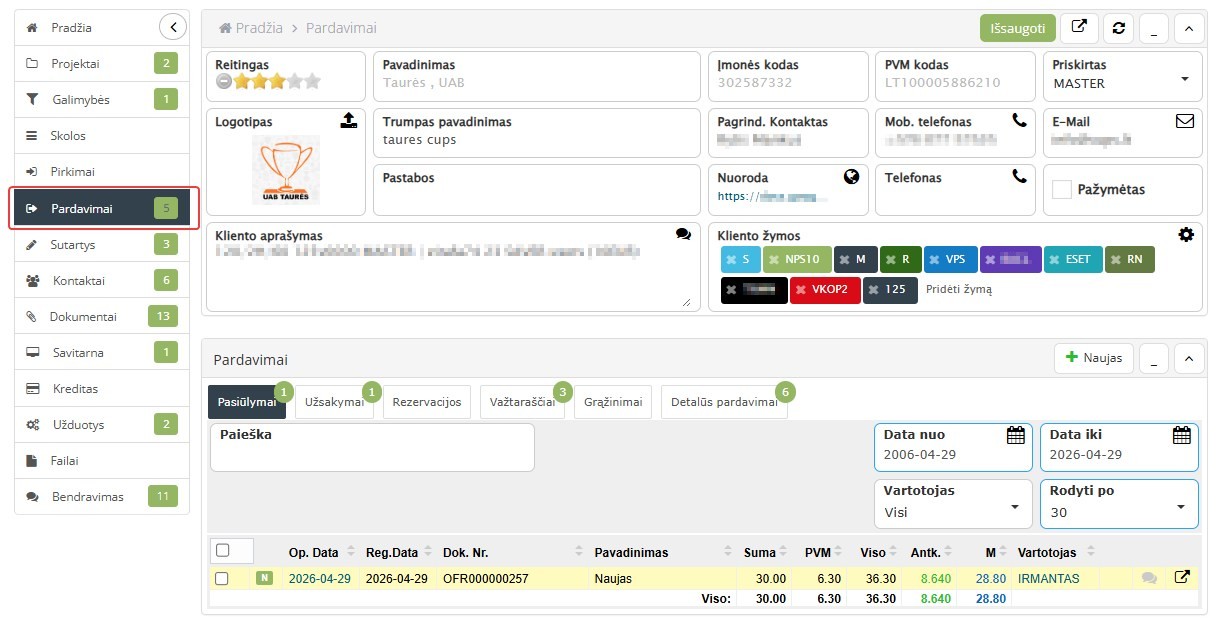Image resolution: width=1221 pixels, height=629 pixels.
Task: Open the Nuoroda https link
Action: [x=774, y=197]
